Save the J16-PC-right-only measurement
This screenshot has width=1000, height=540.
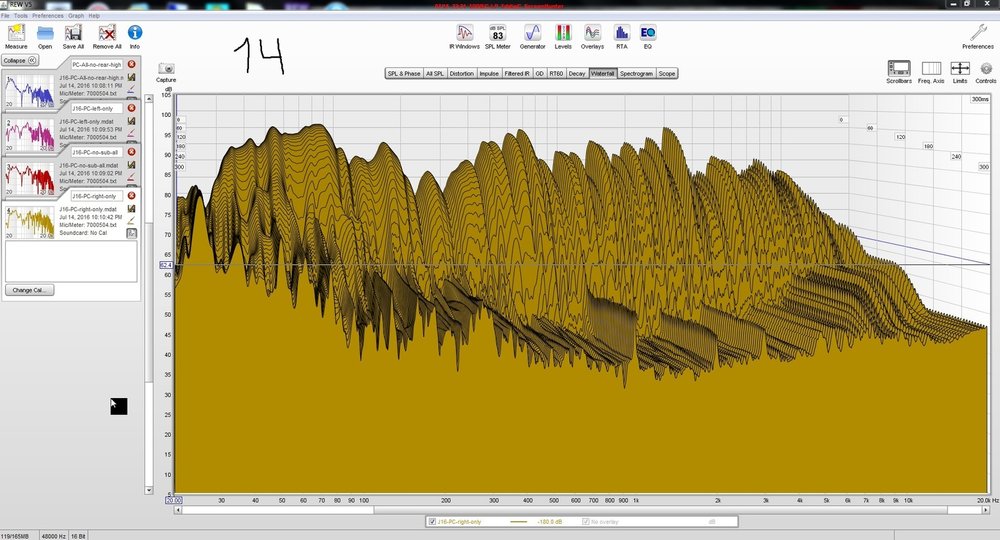[x=131, y=208]
